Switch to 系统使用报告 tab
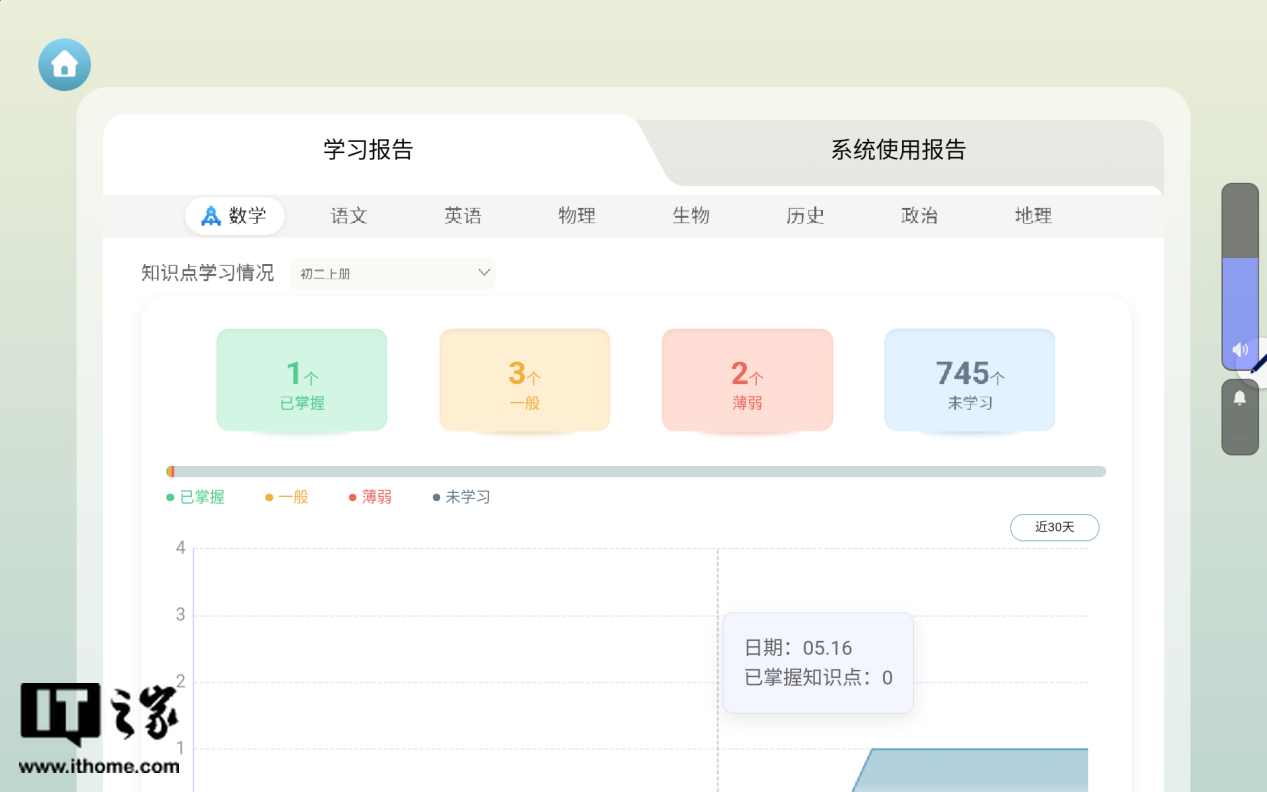The height and width of the screenshot is (792, 1267). (x=898, y=150)
